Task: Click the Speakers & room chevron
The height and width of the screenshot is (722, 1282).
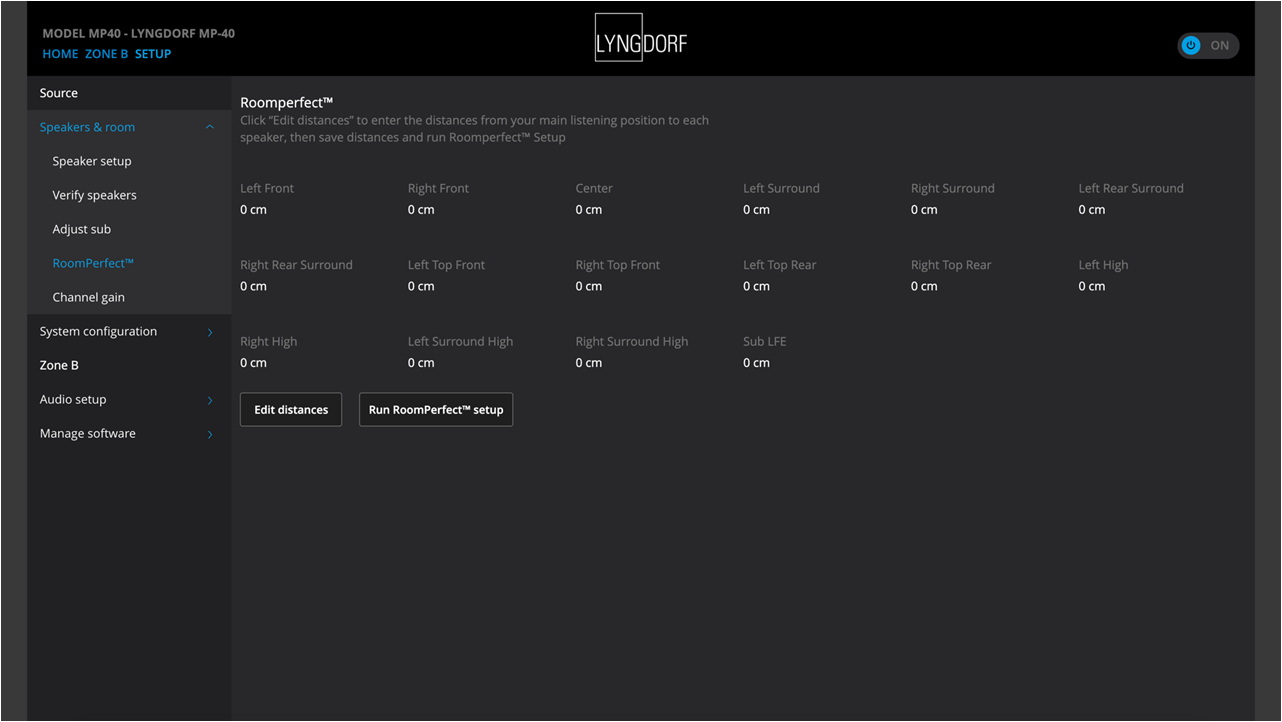Action: (210, 127)
